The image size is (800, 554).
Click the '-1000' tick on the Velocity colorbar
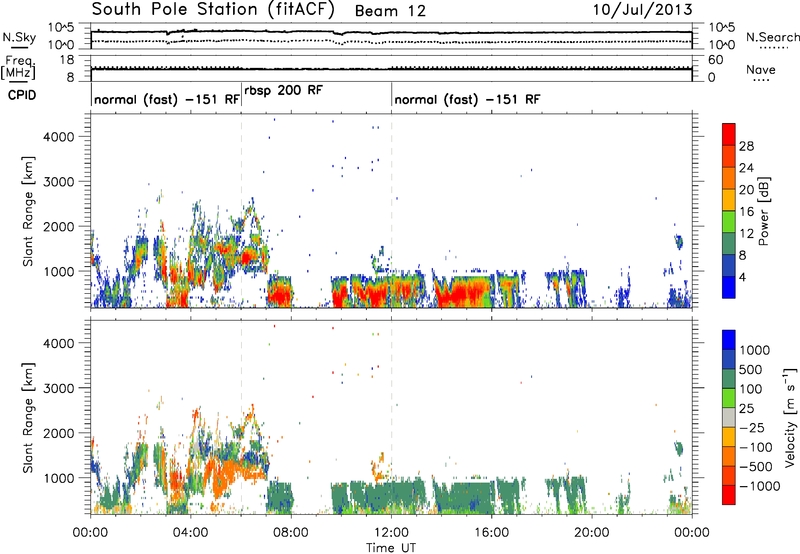coord(759,486)
